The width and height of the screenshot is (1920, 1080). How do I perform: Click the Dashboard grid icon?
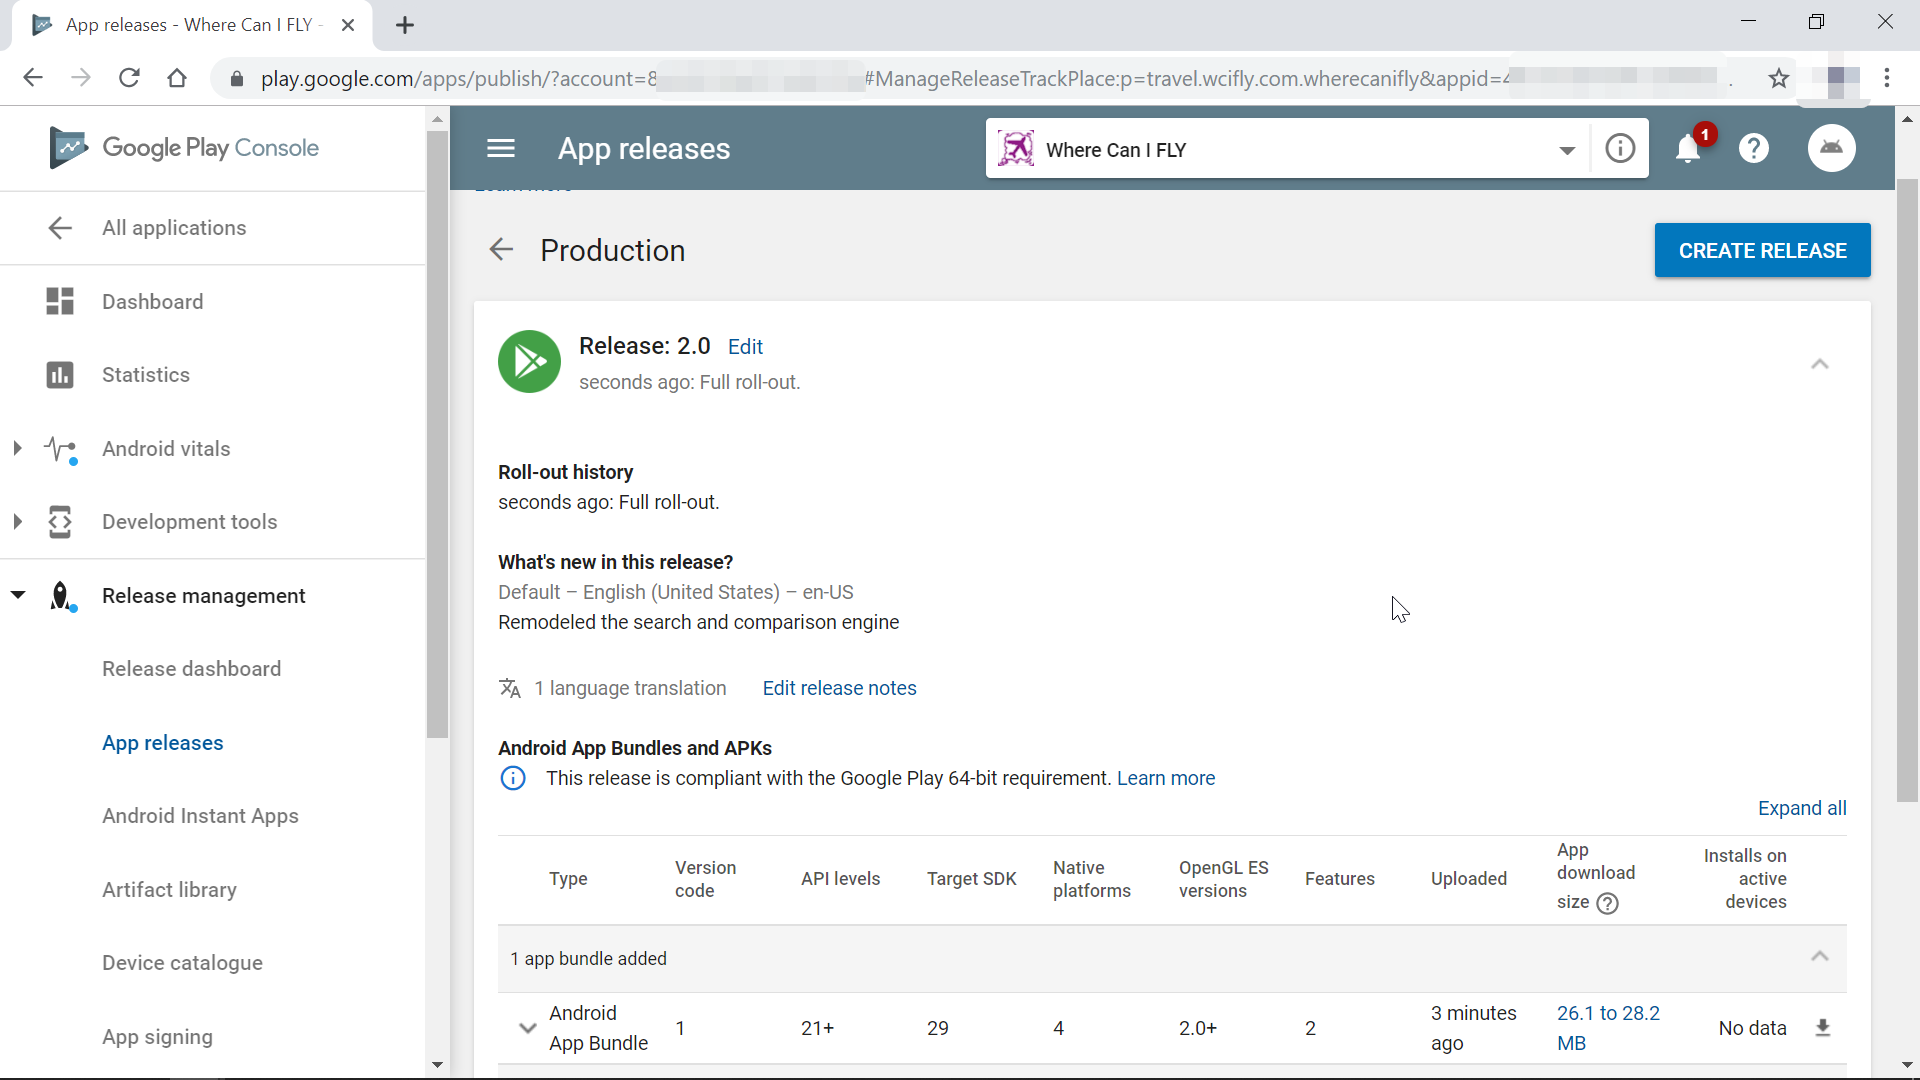tap(60, 301)
